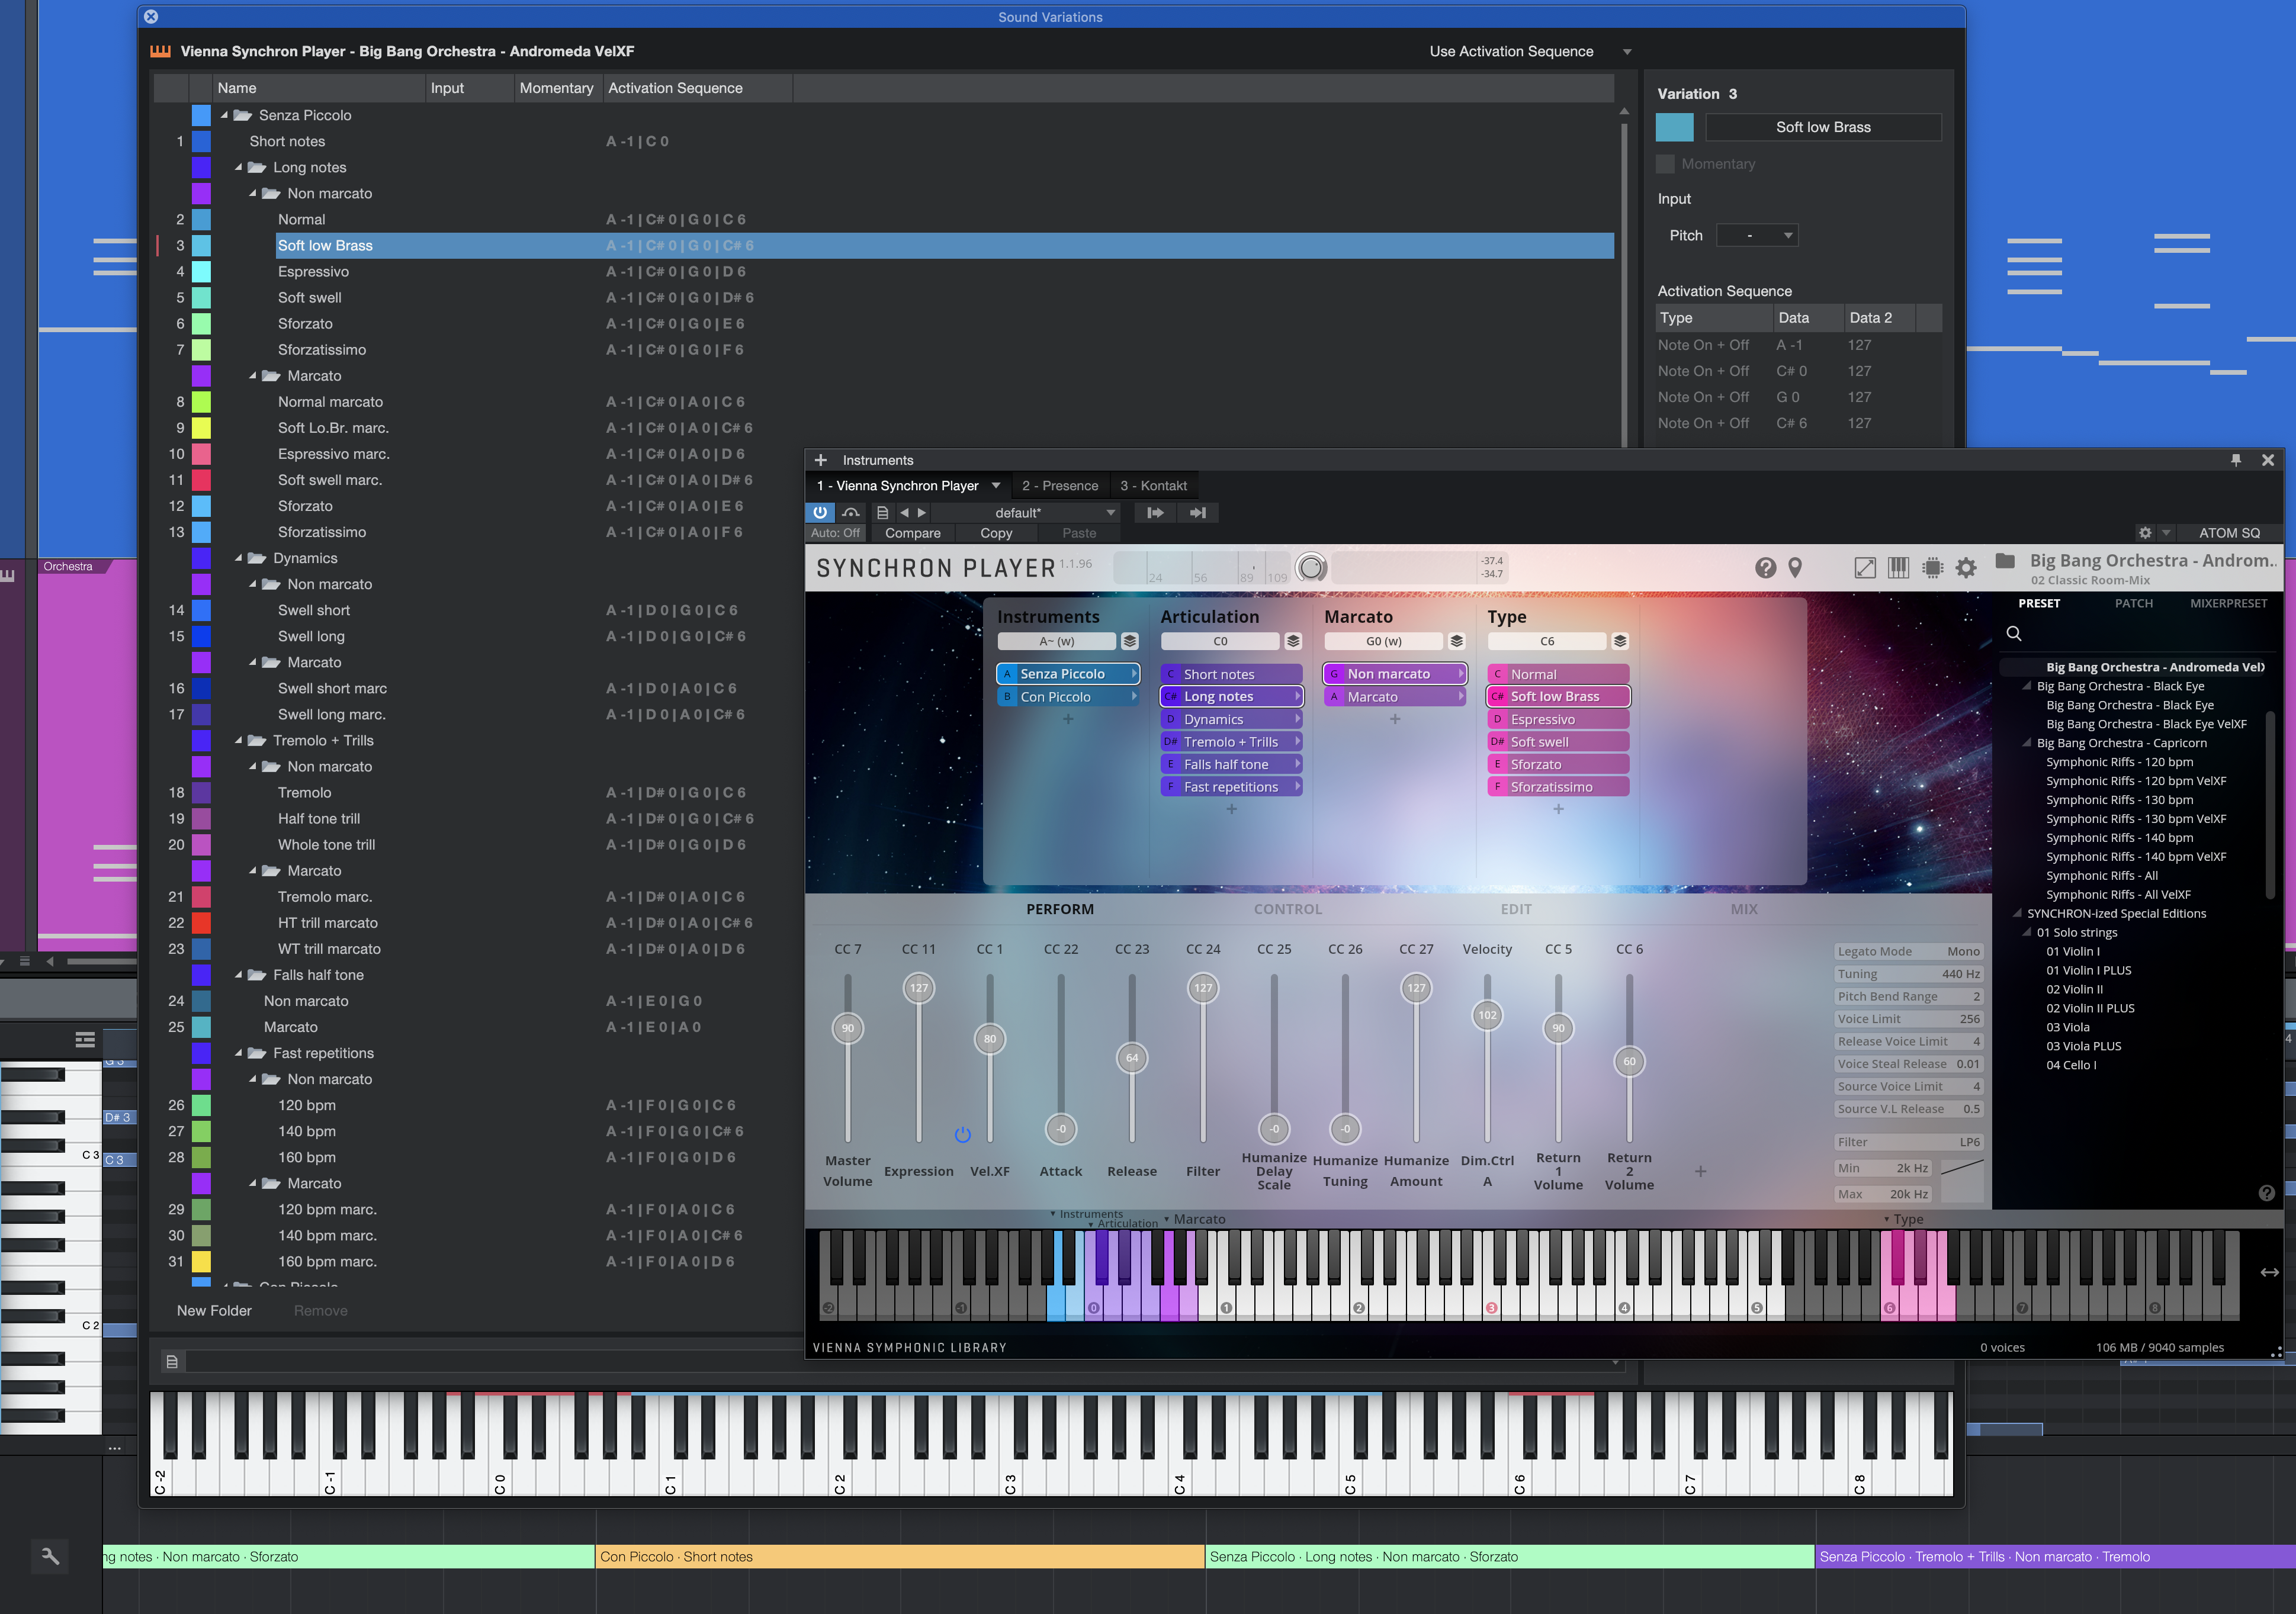Click the wrench tool icon at bottom left

50,1556
